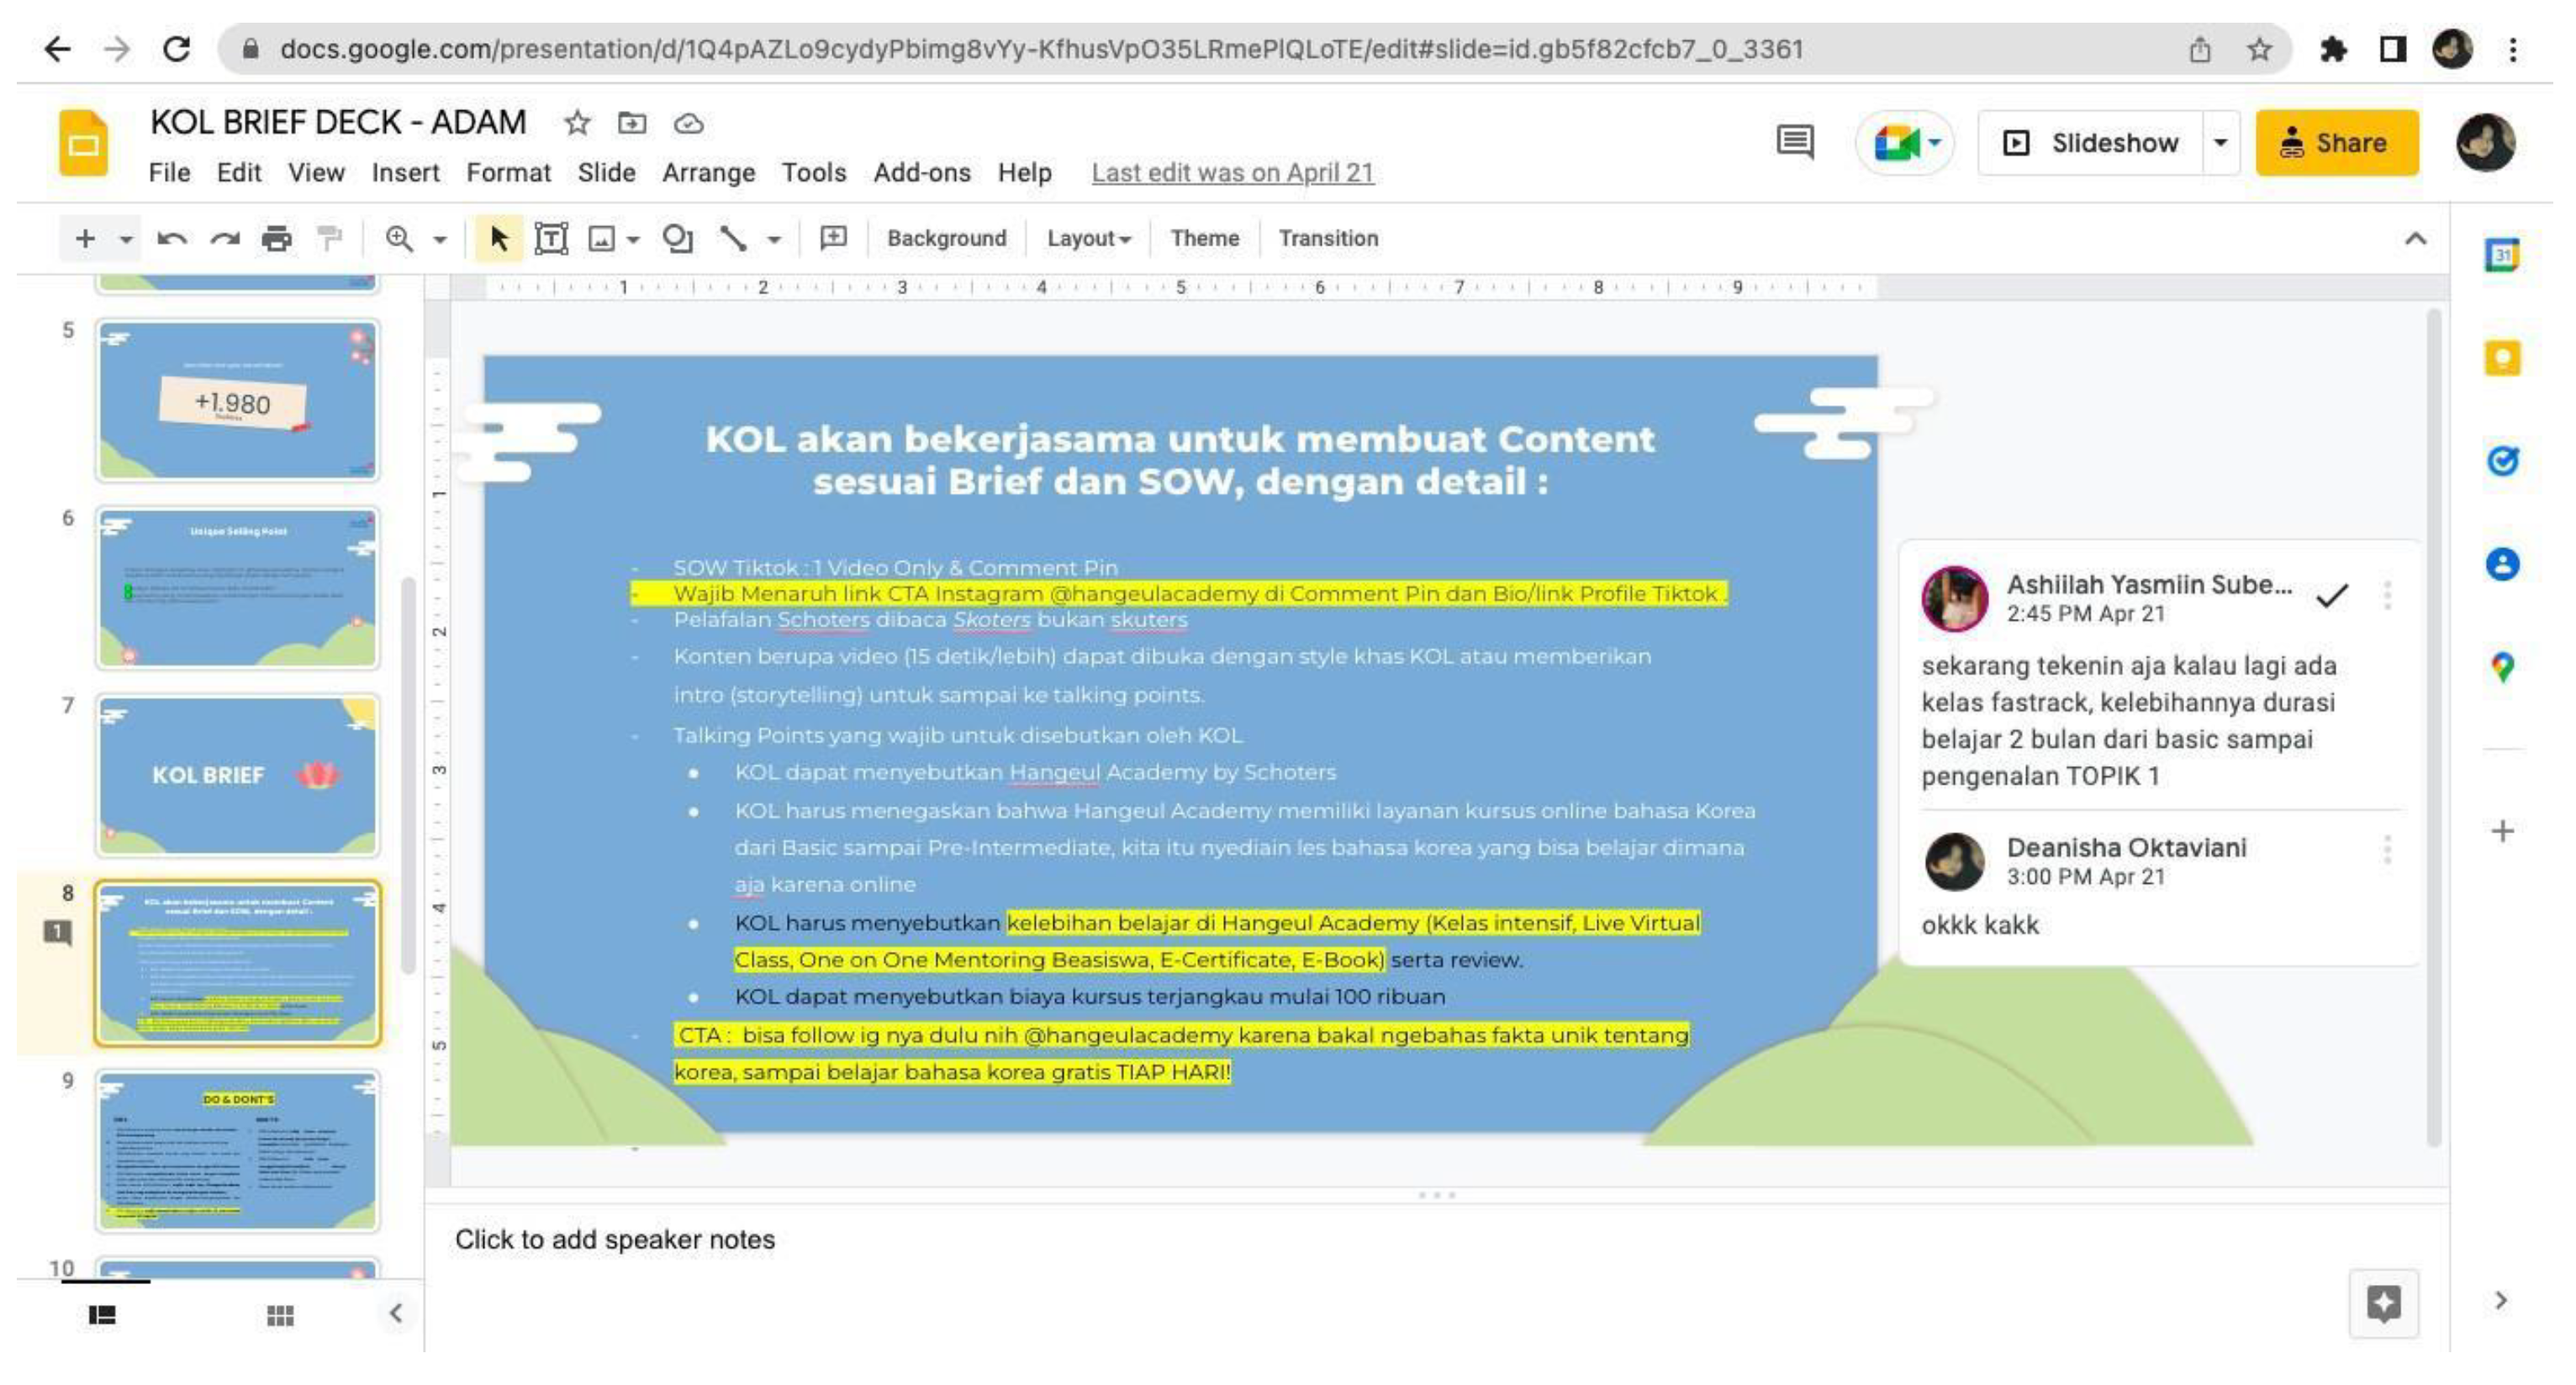Open the 'Last edit was on April 21' link
This screenshot has width=2576, height=1385.
tap(1232, 173)
